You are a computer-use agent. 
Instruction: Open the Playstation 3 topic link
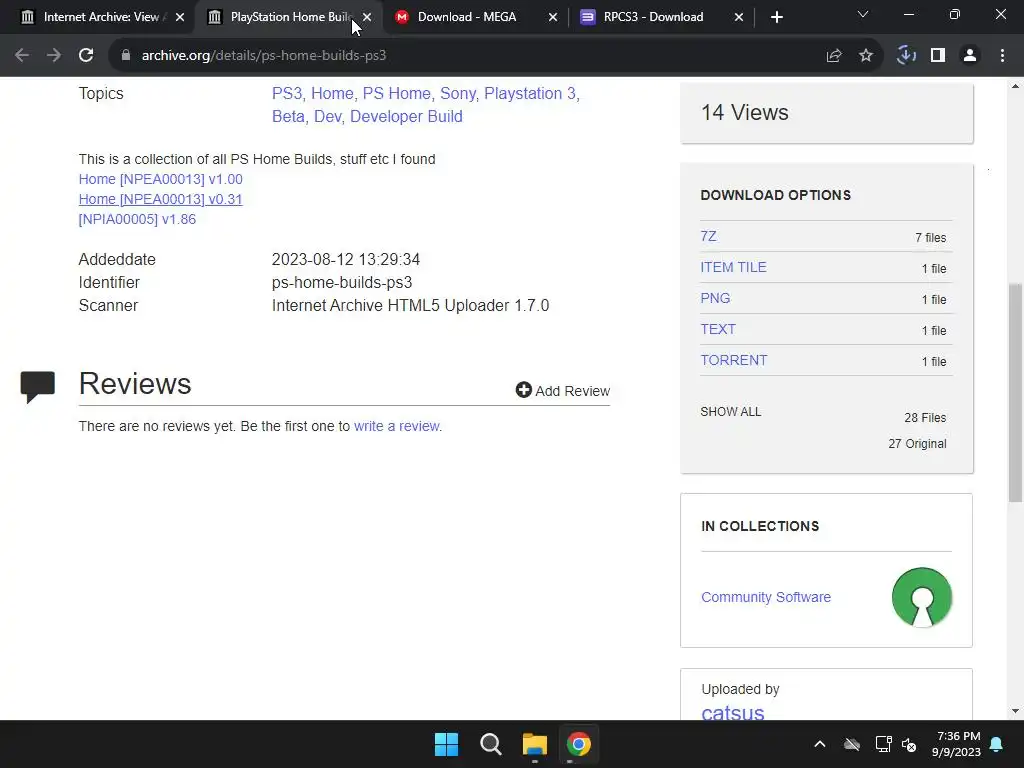(530, 93)
